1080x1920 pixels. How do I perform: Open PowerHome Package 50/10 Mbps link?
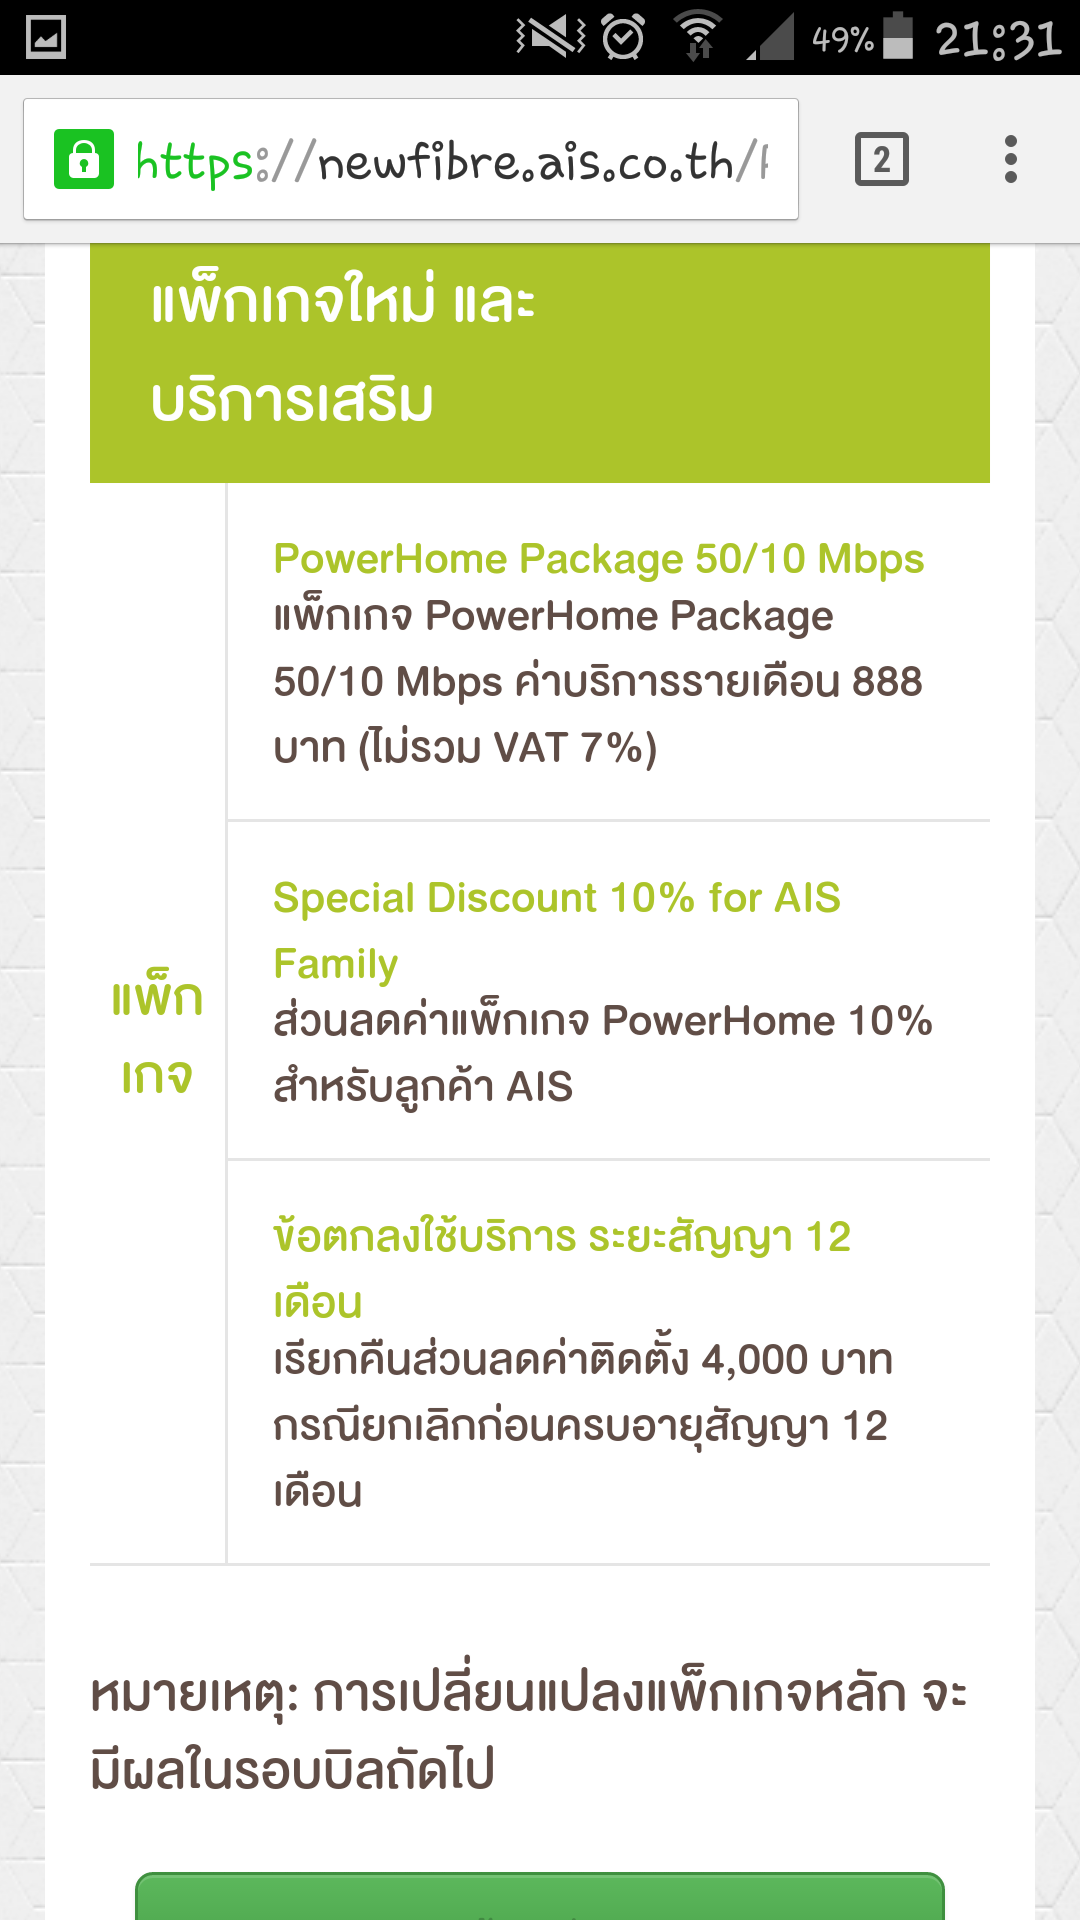coord(598,559)
